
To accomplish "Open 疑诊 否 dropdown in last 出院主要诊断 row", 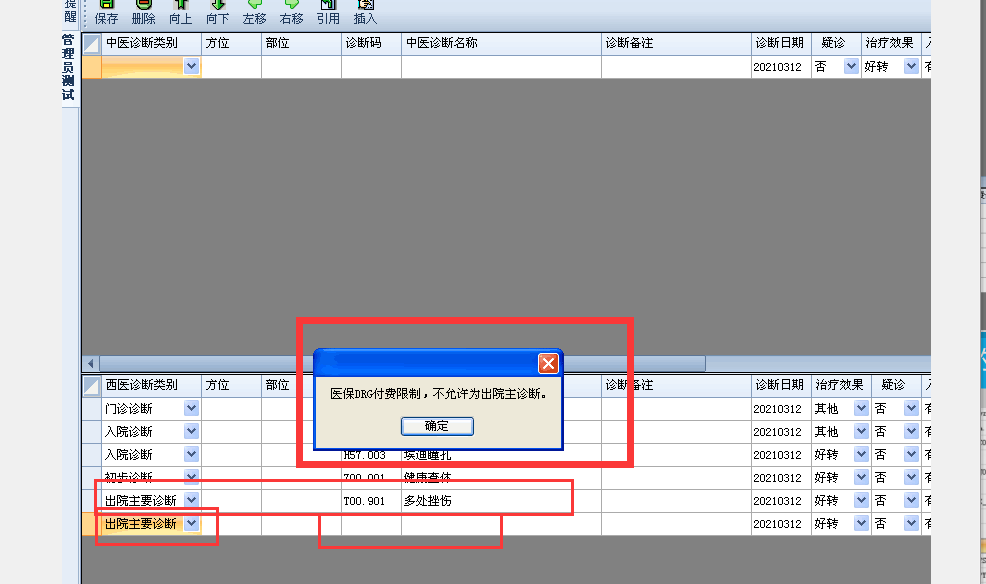I will pyautogui.click(x=911, y=523).
